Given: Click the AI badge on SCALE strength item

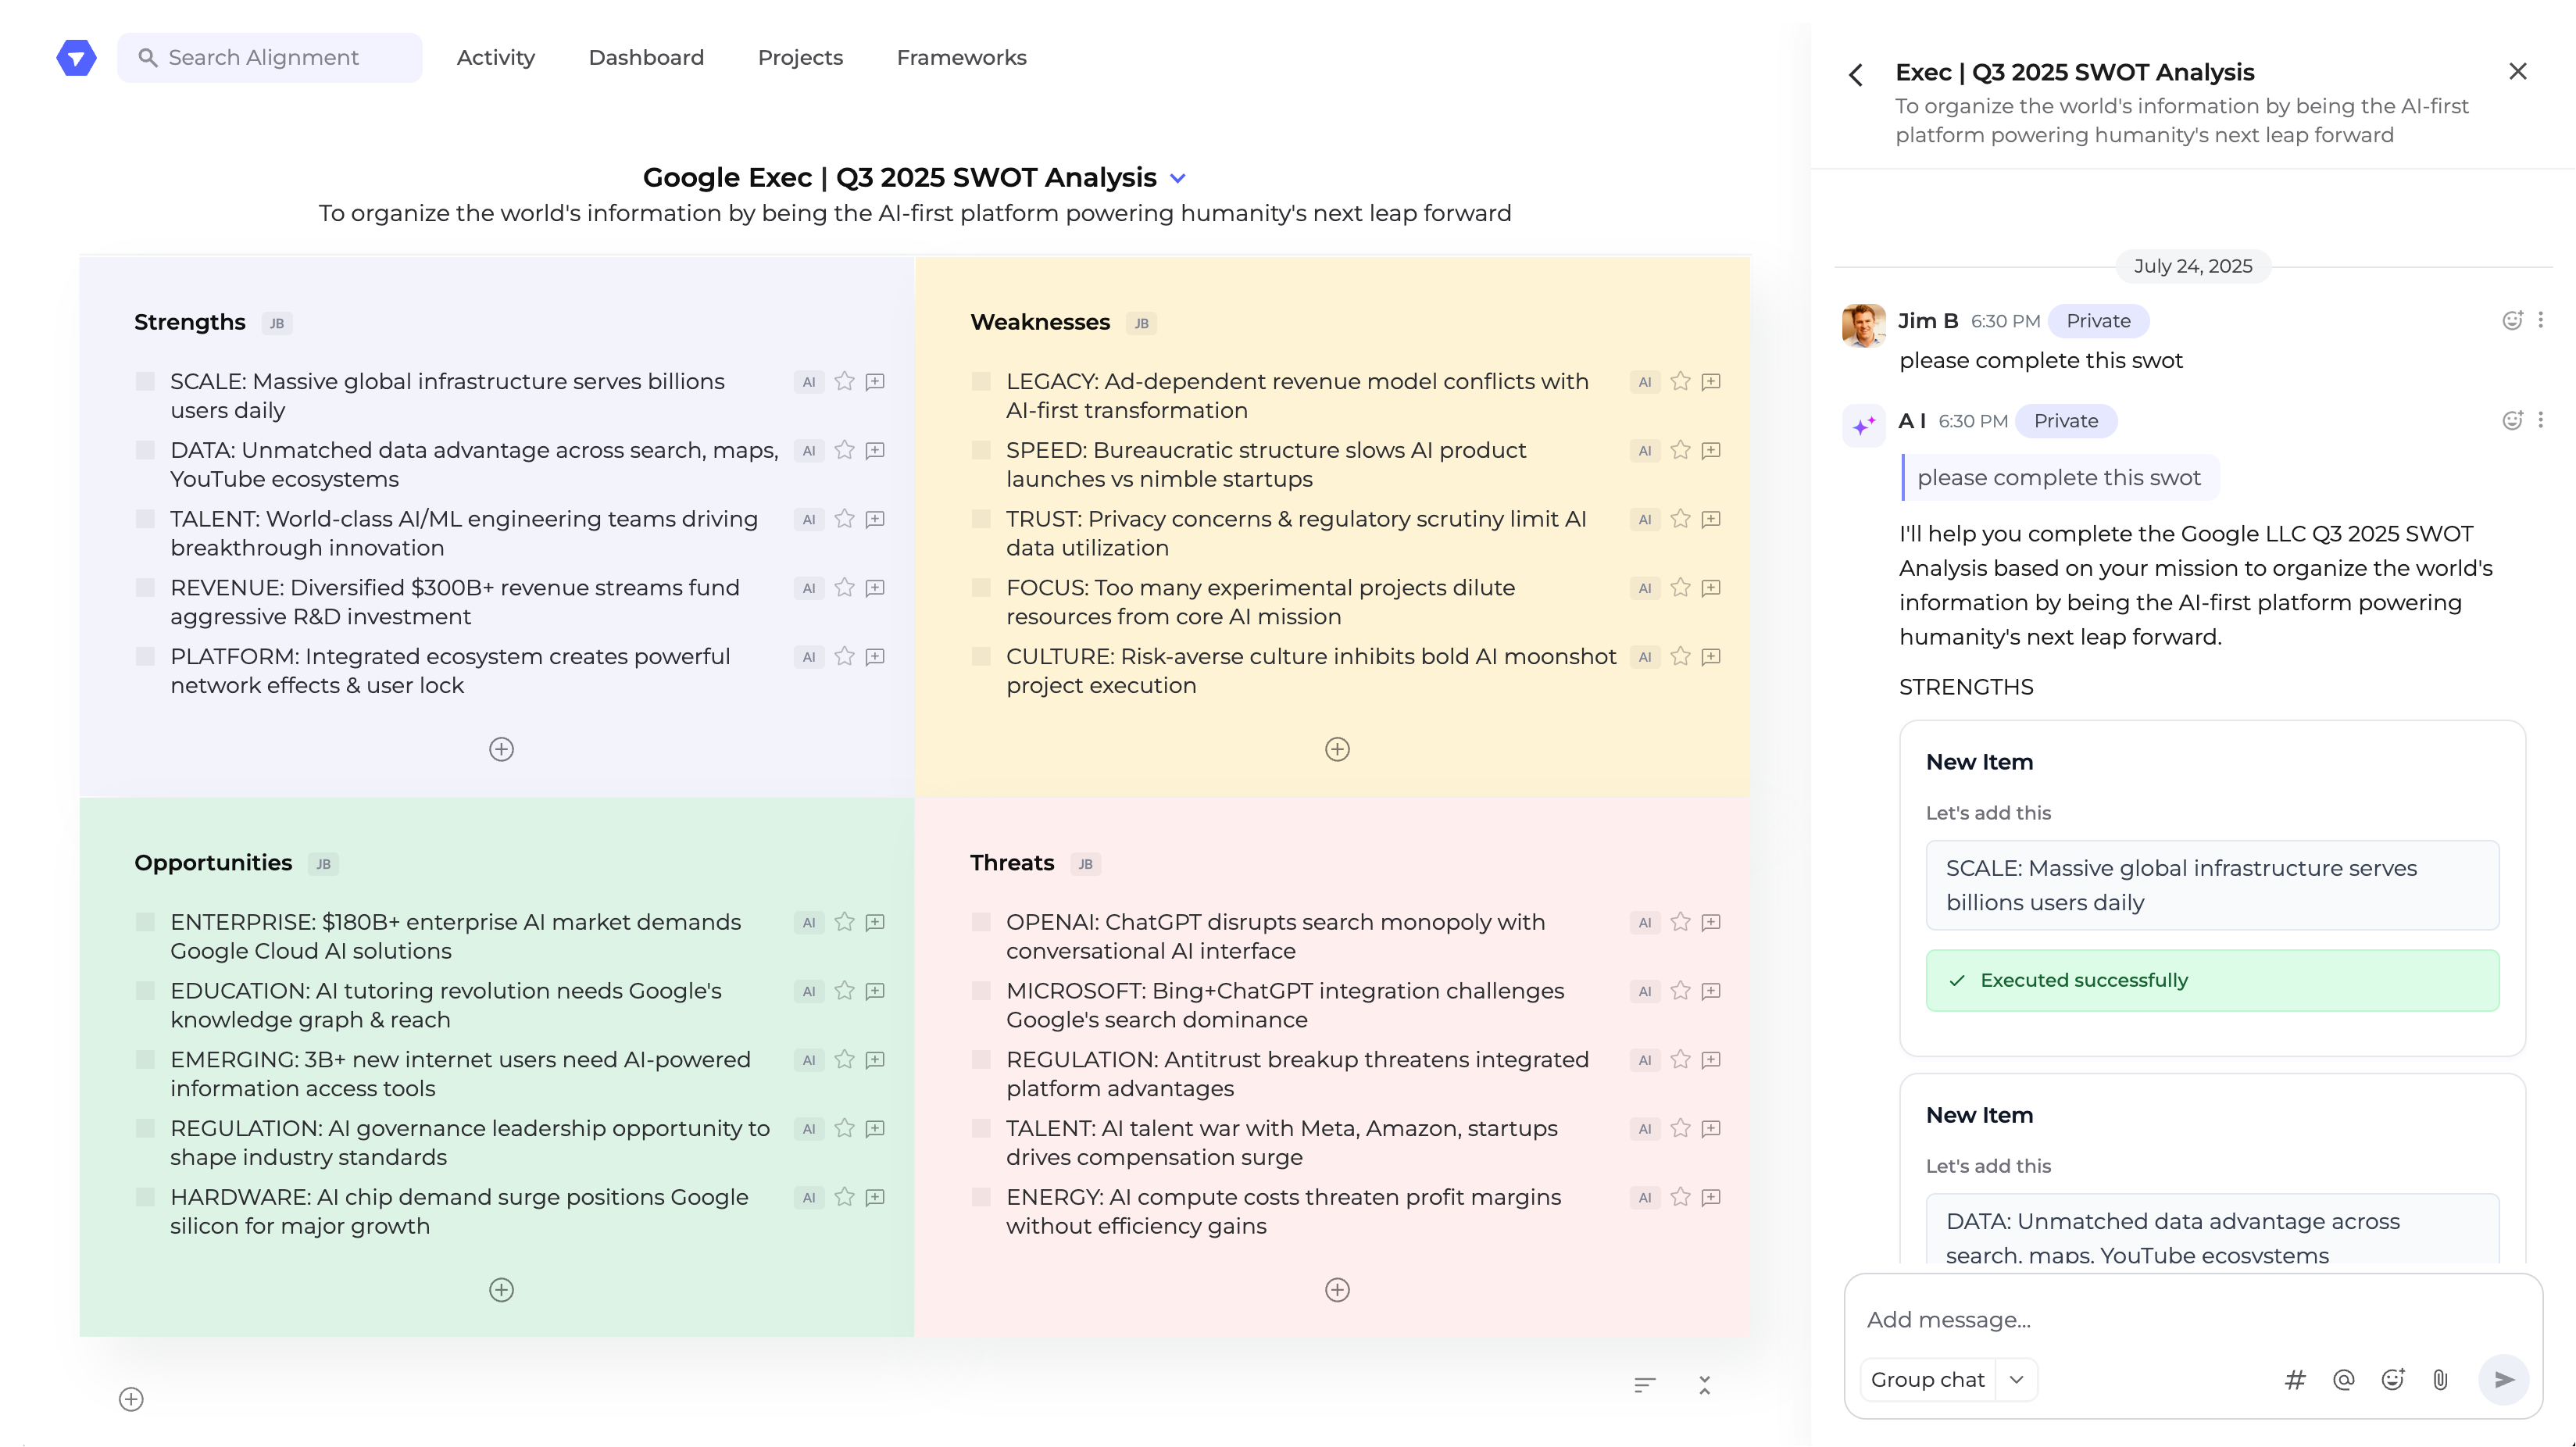Looking at the screenshot, I should tap(807, 381).
